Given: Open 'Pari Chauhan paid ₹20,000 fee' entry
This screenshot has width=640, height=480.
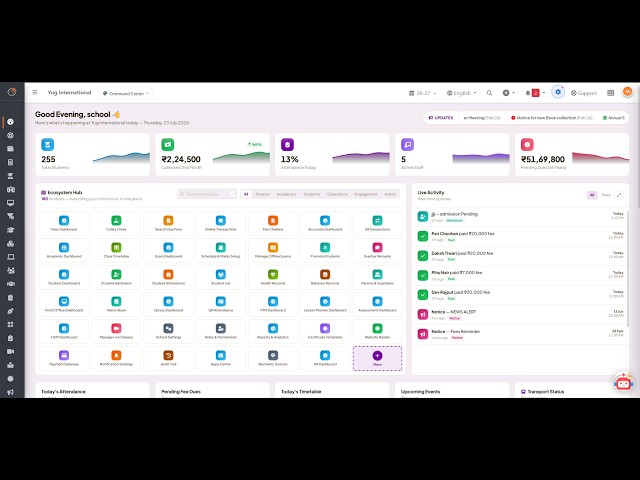Looking at the screenshot, I should pos(520,236).
